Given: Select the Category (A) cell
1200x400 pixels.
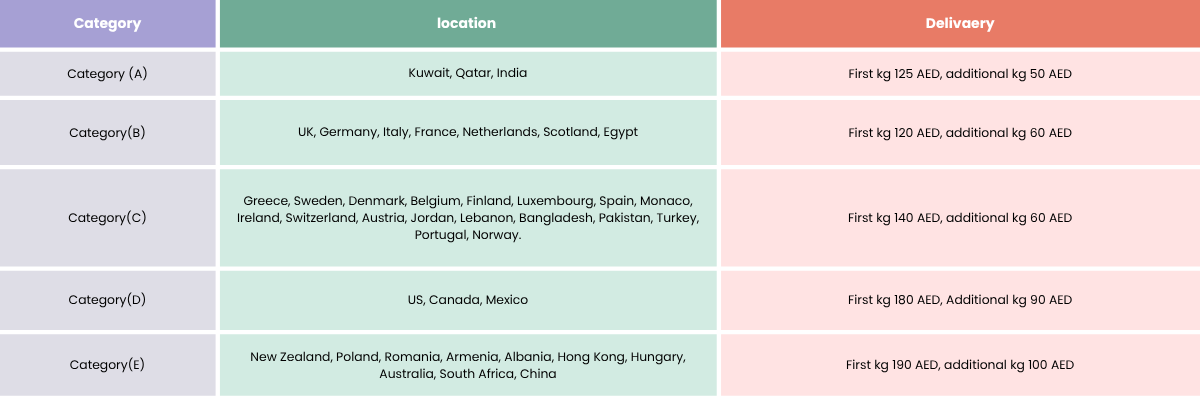Looking at the screenshot, I should (107, 73).
